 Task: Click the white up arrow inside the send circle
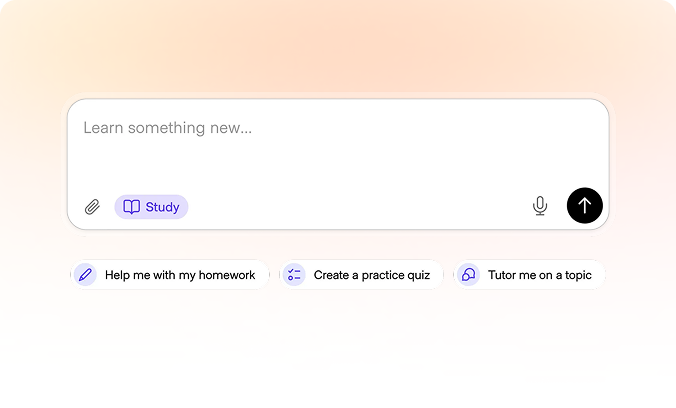pyautogui.click(x=585, y=206)
